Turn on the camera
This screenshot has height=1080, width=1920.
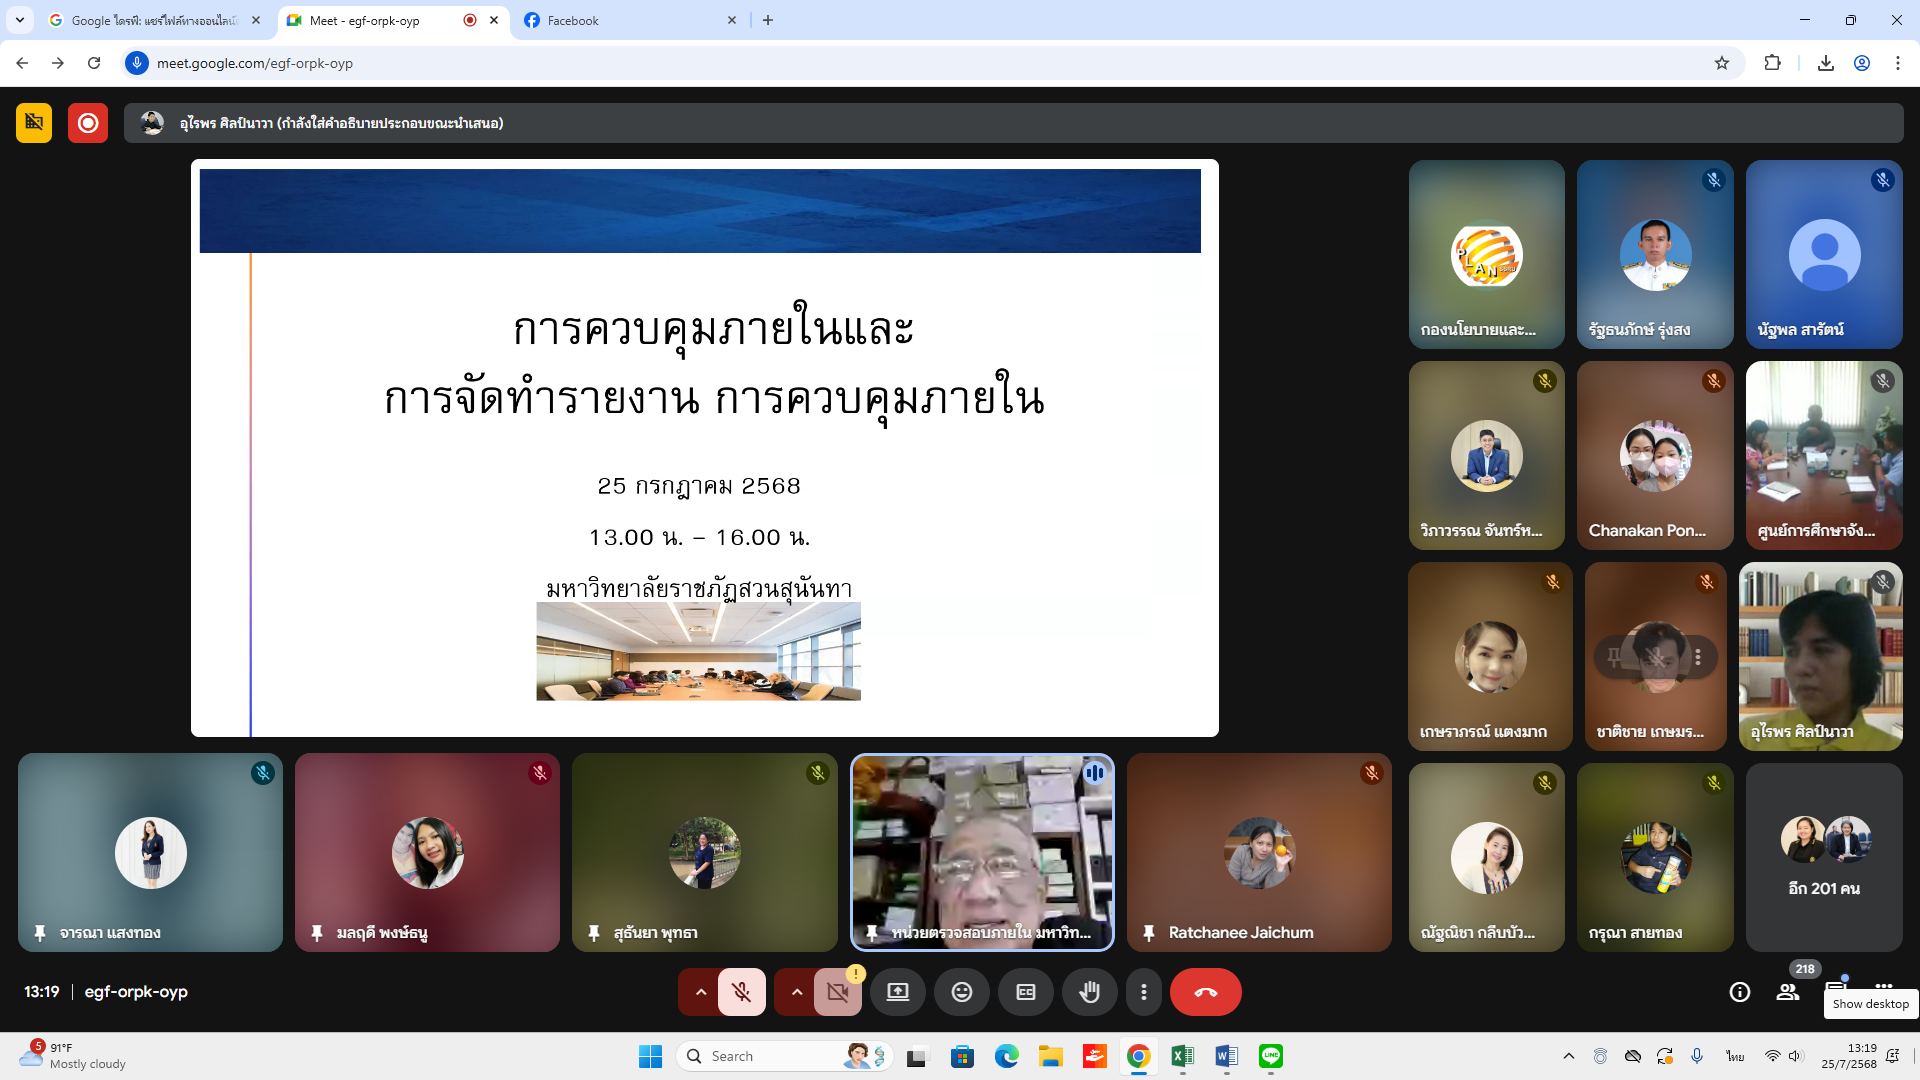point(837,992)
